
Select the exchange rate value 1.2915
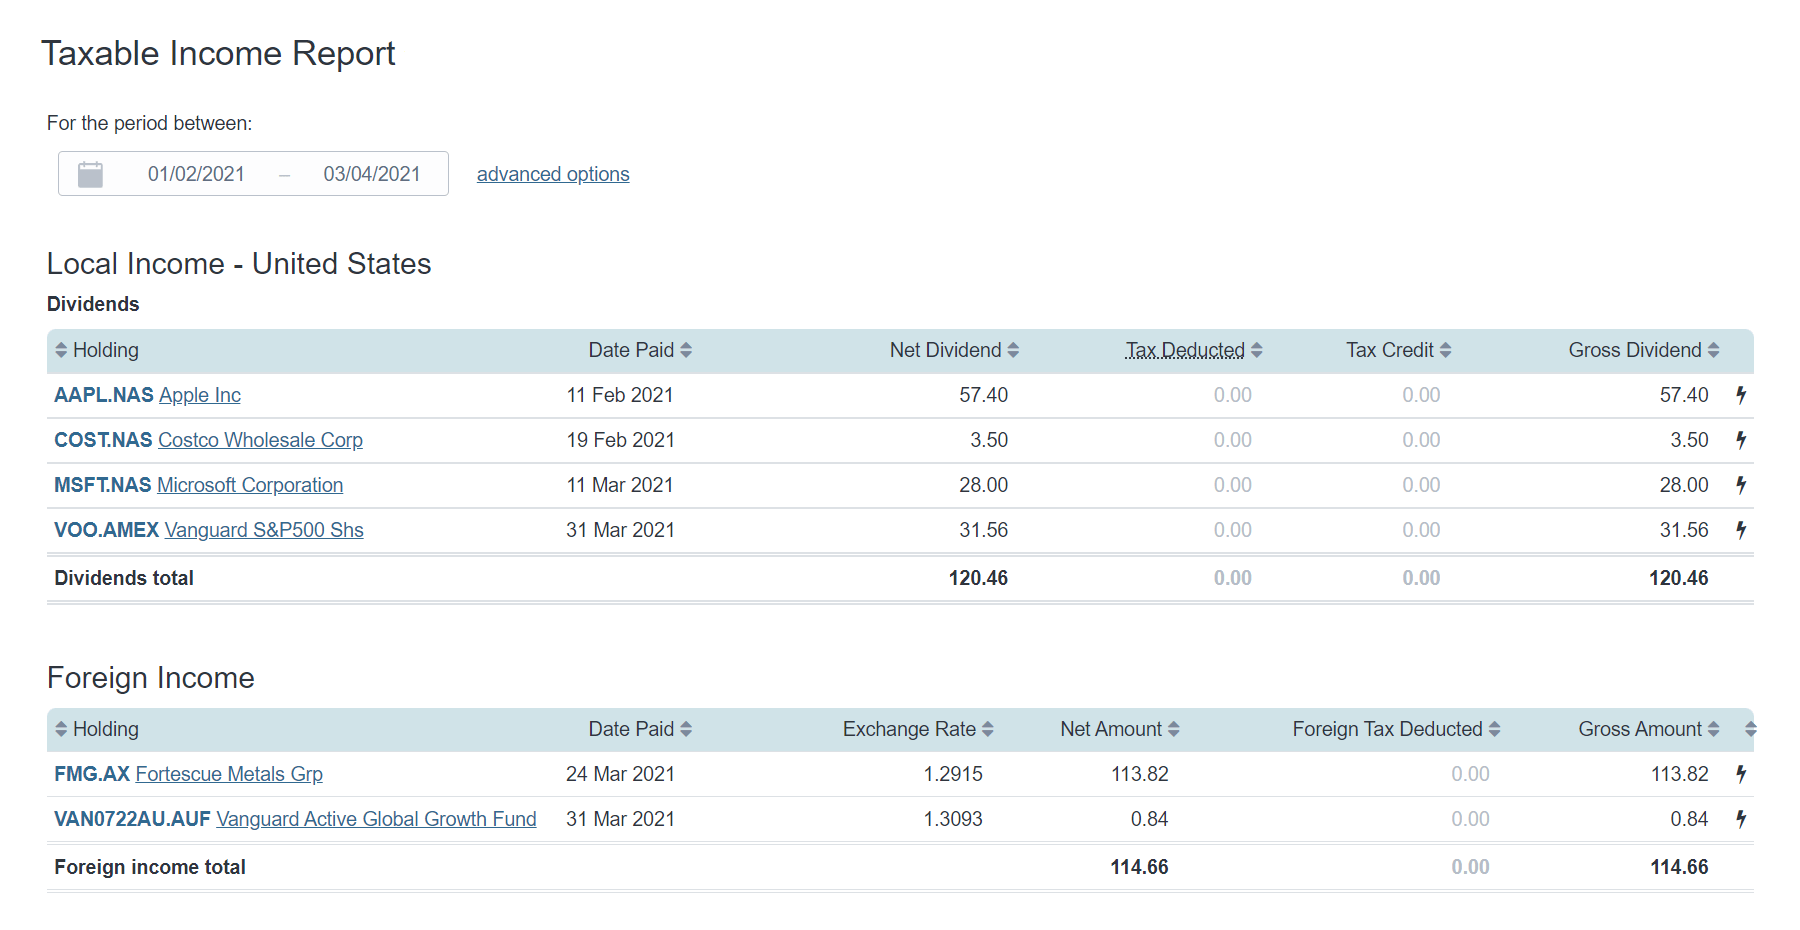[x=953, y=774]
